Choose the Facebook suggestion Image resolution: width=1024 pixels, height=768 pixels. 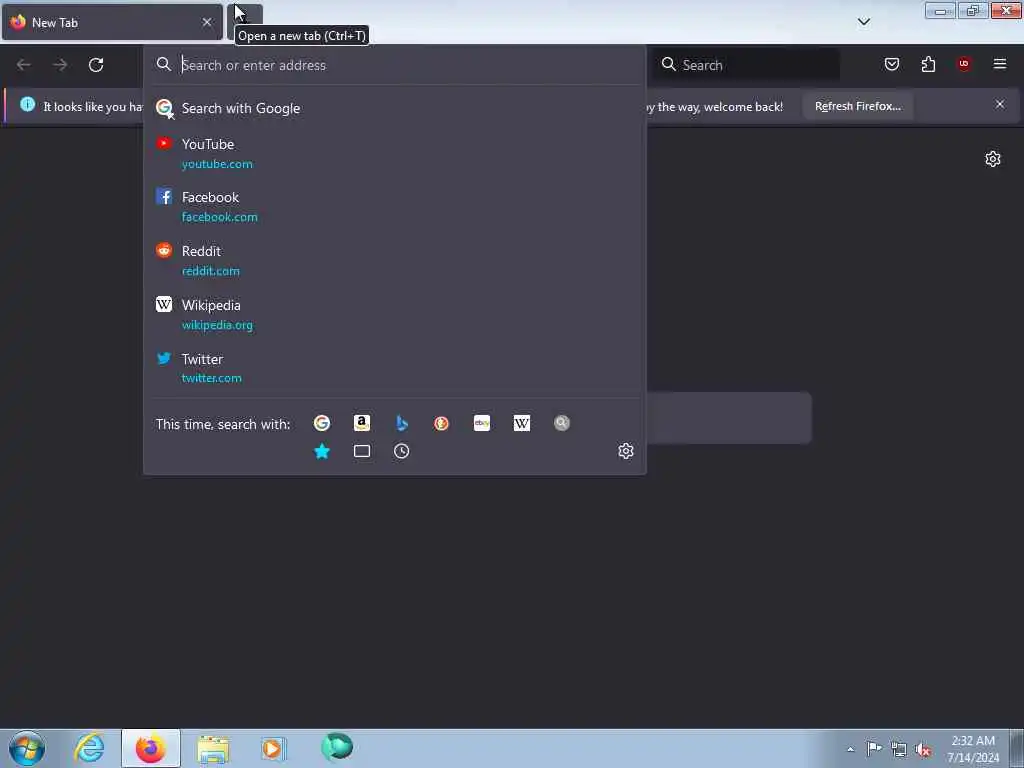(394, 206)
